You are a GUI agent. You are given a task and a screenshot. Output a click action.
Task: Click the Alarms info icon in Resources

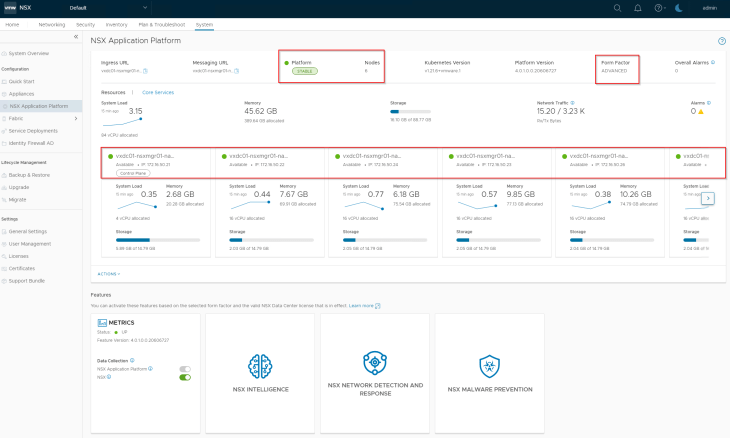coord(709,103)
